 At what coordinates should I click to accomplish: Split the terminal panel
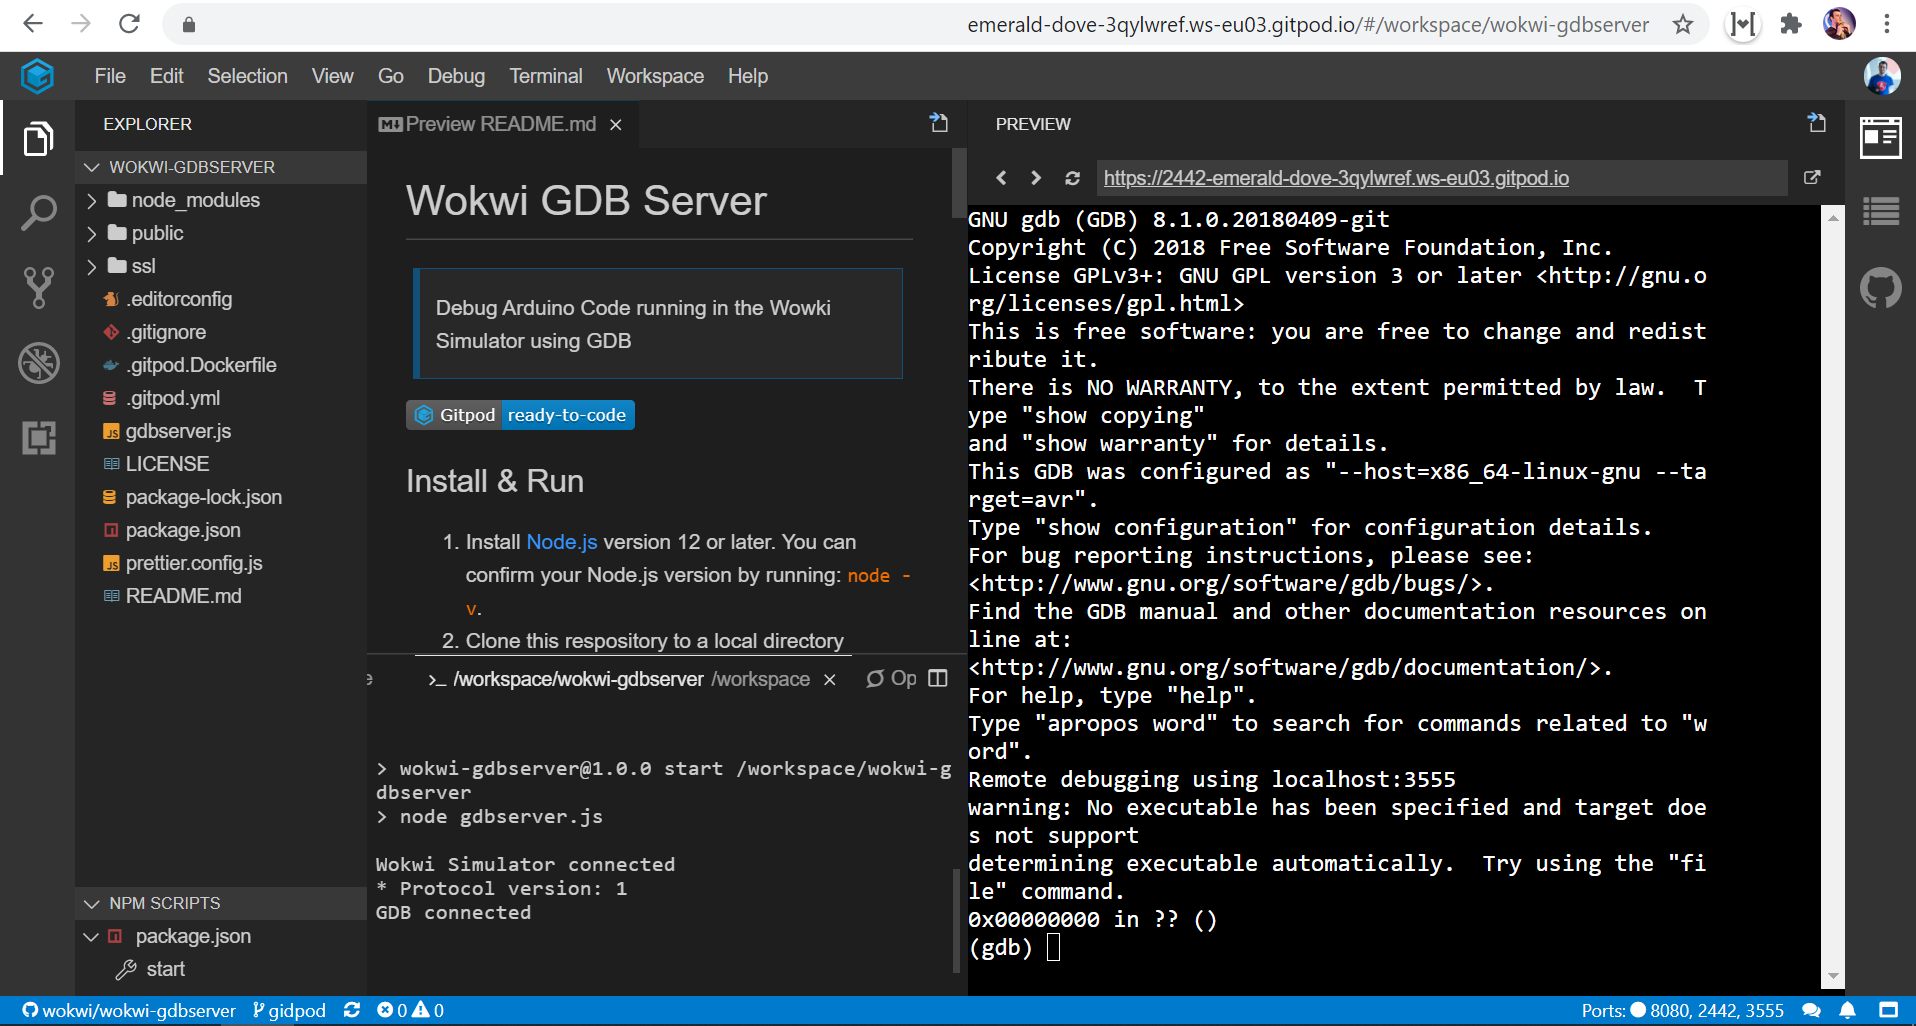(x=937, y=678)
